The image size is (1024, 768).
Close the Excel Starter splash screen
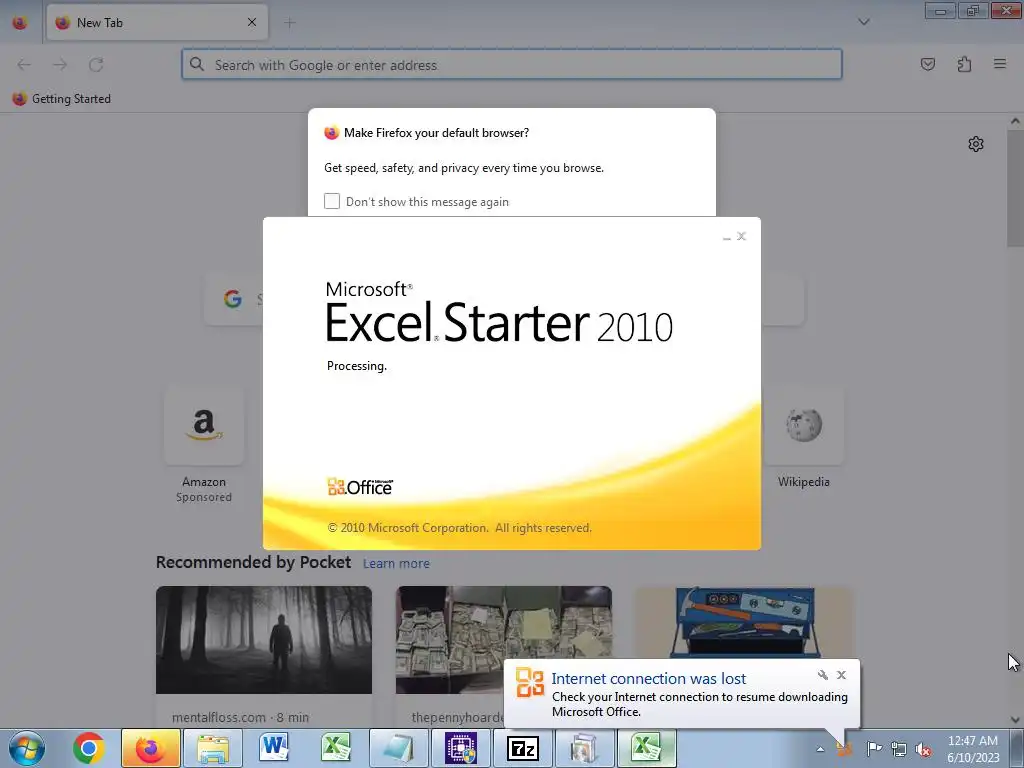[x=741, y=236]
